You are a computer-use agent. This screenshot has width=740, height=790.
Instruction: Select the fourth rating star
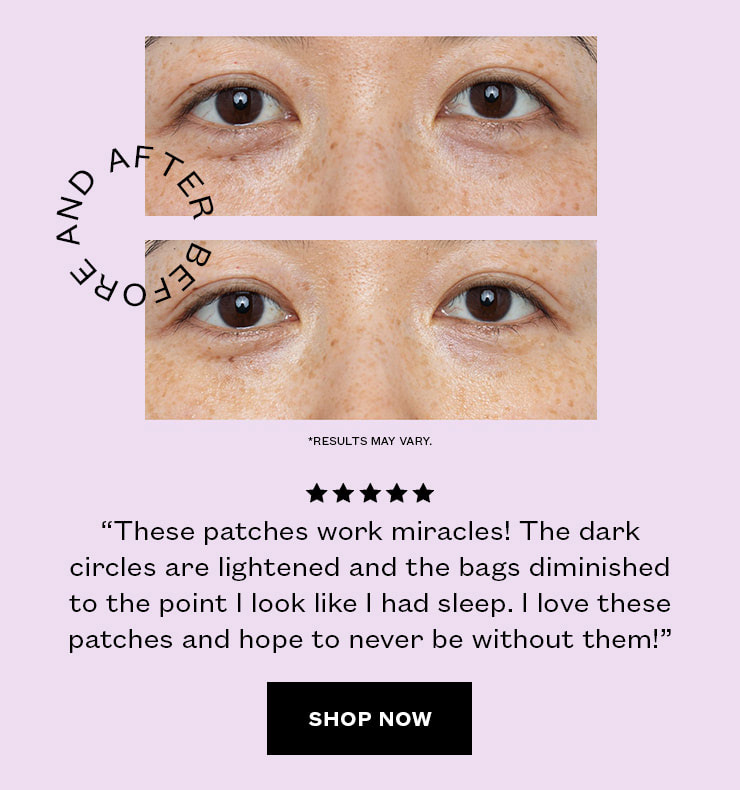[396, 493]
